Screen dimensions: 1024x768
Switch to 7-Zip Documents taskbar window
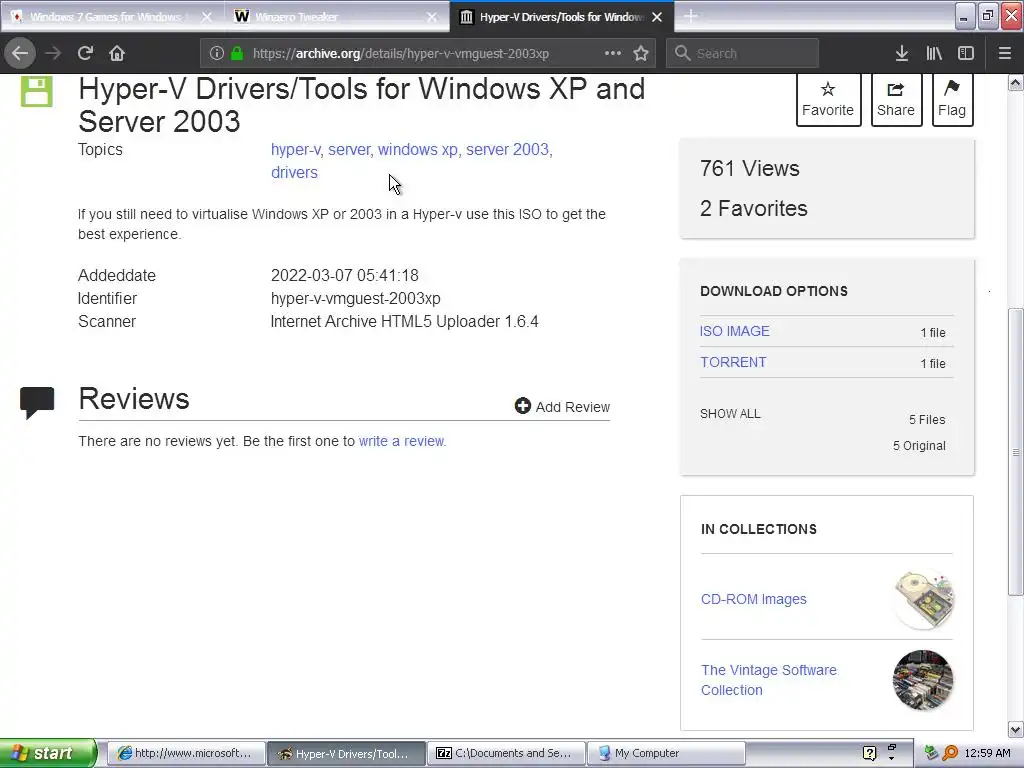click(507, 753)
